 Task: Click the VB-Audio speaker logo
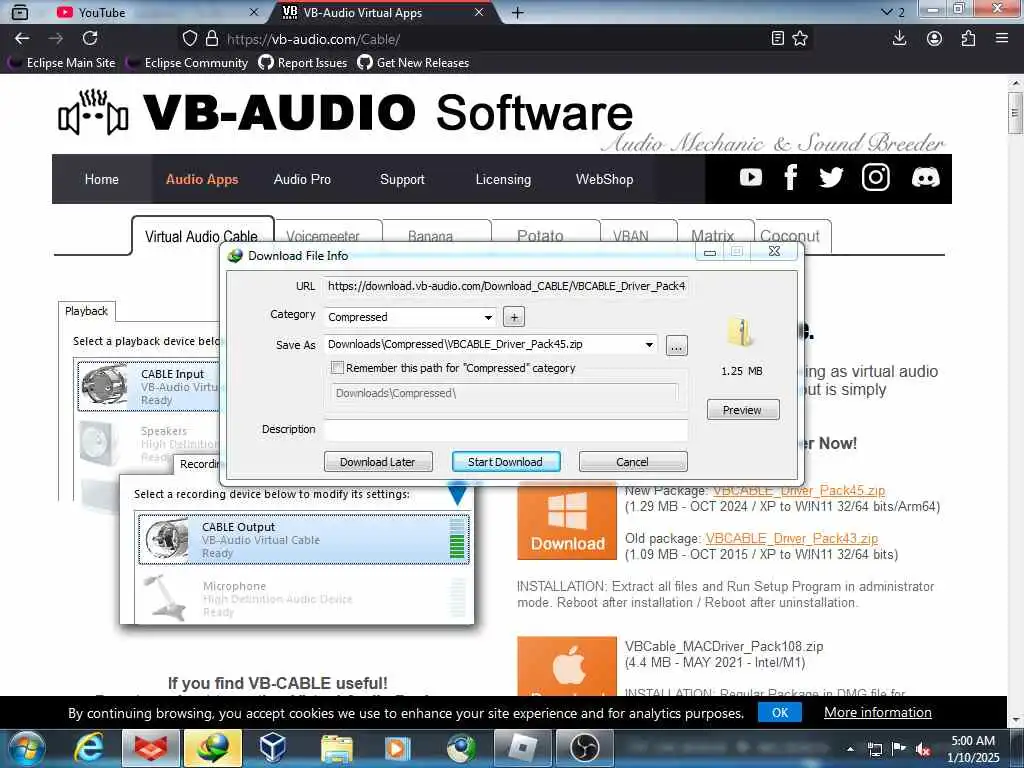(x=93, y=113)
